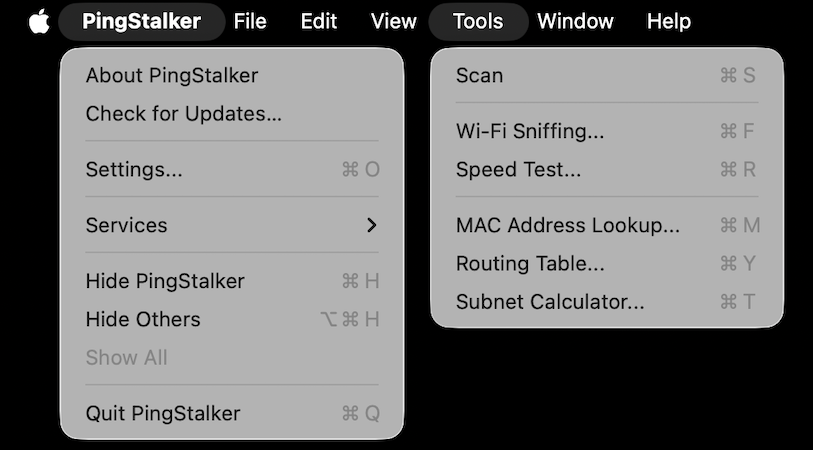
Task: Run the Speed Test
Action: pyautogui.click(x=518, y=169)
